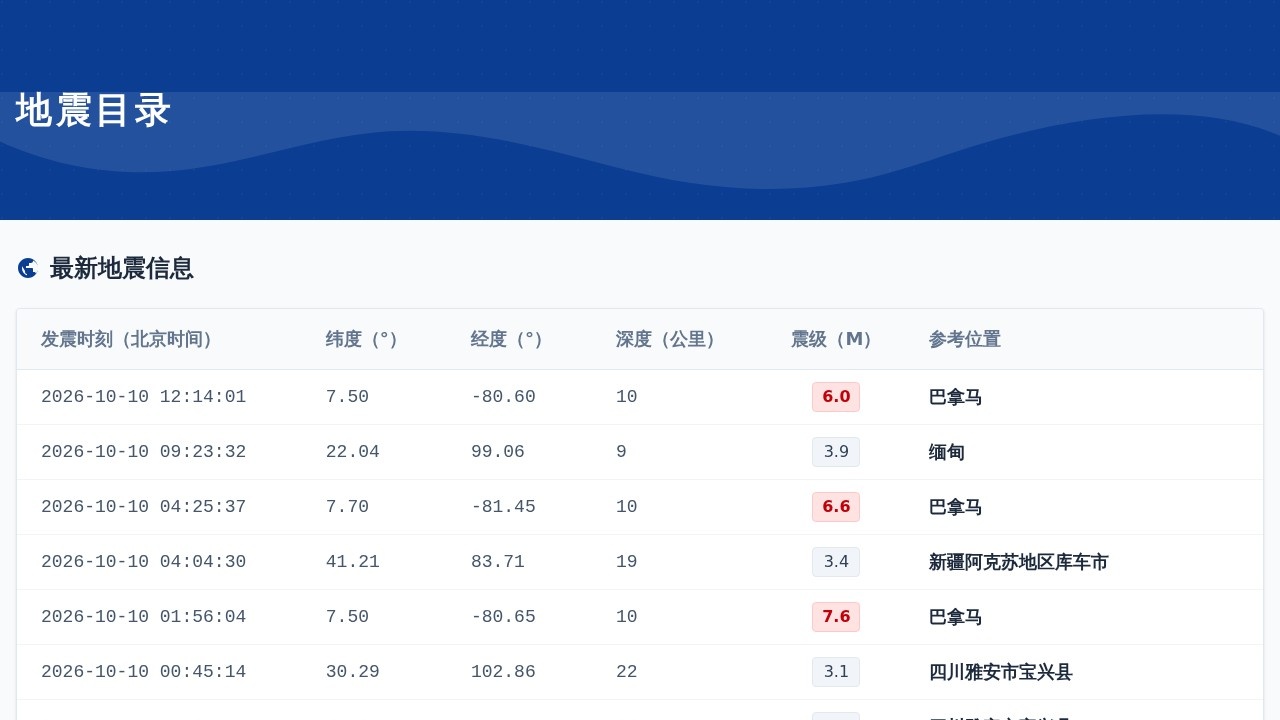Viewport: 1280px width, 720px height.
Task: Click the 7.6 magnitude badge
Action: (836, 617)
